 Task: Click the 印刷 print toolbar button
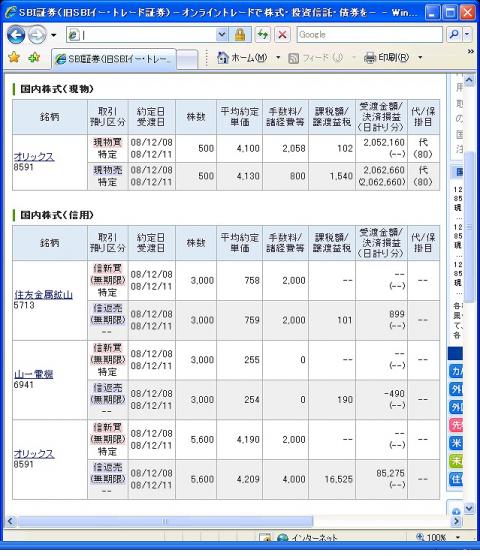[387, 57]
